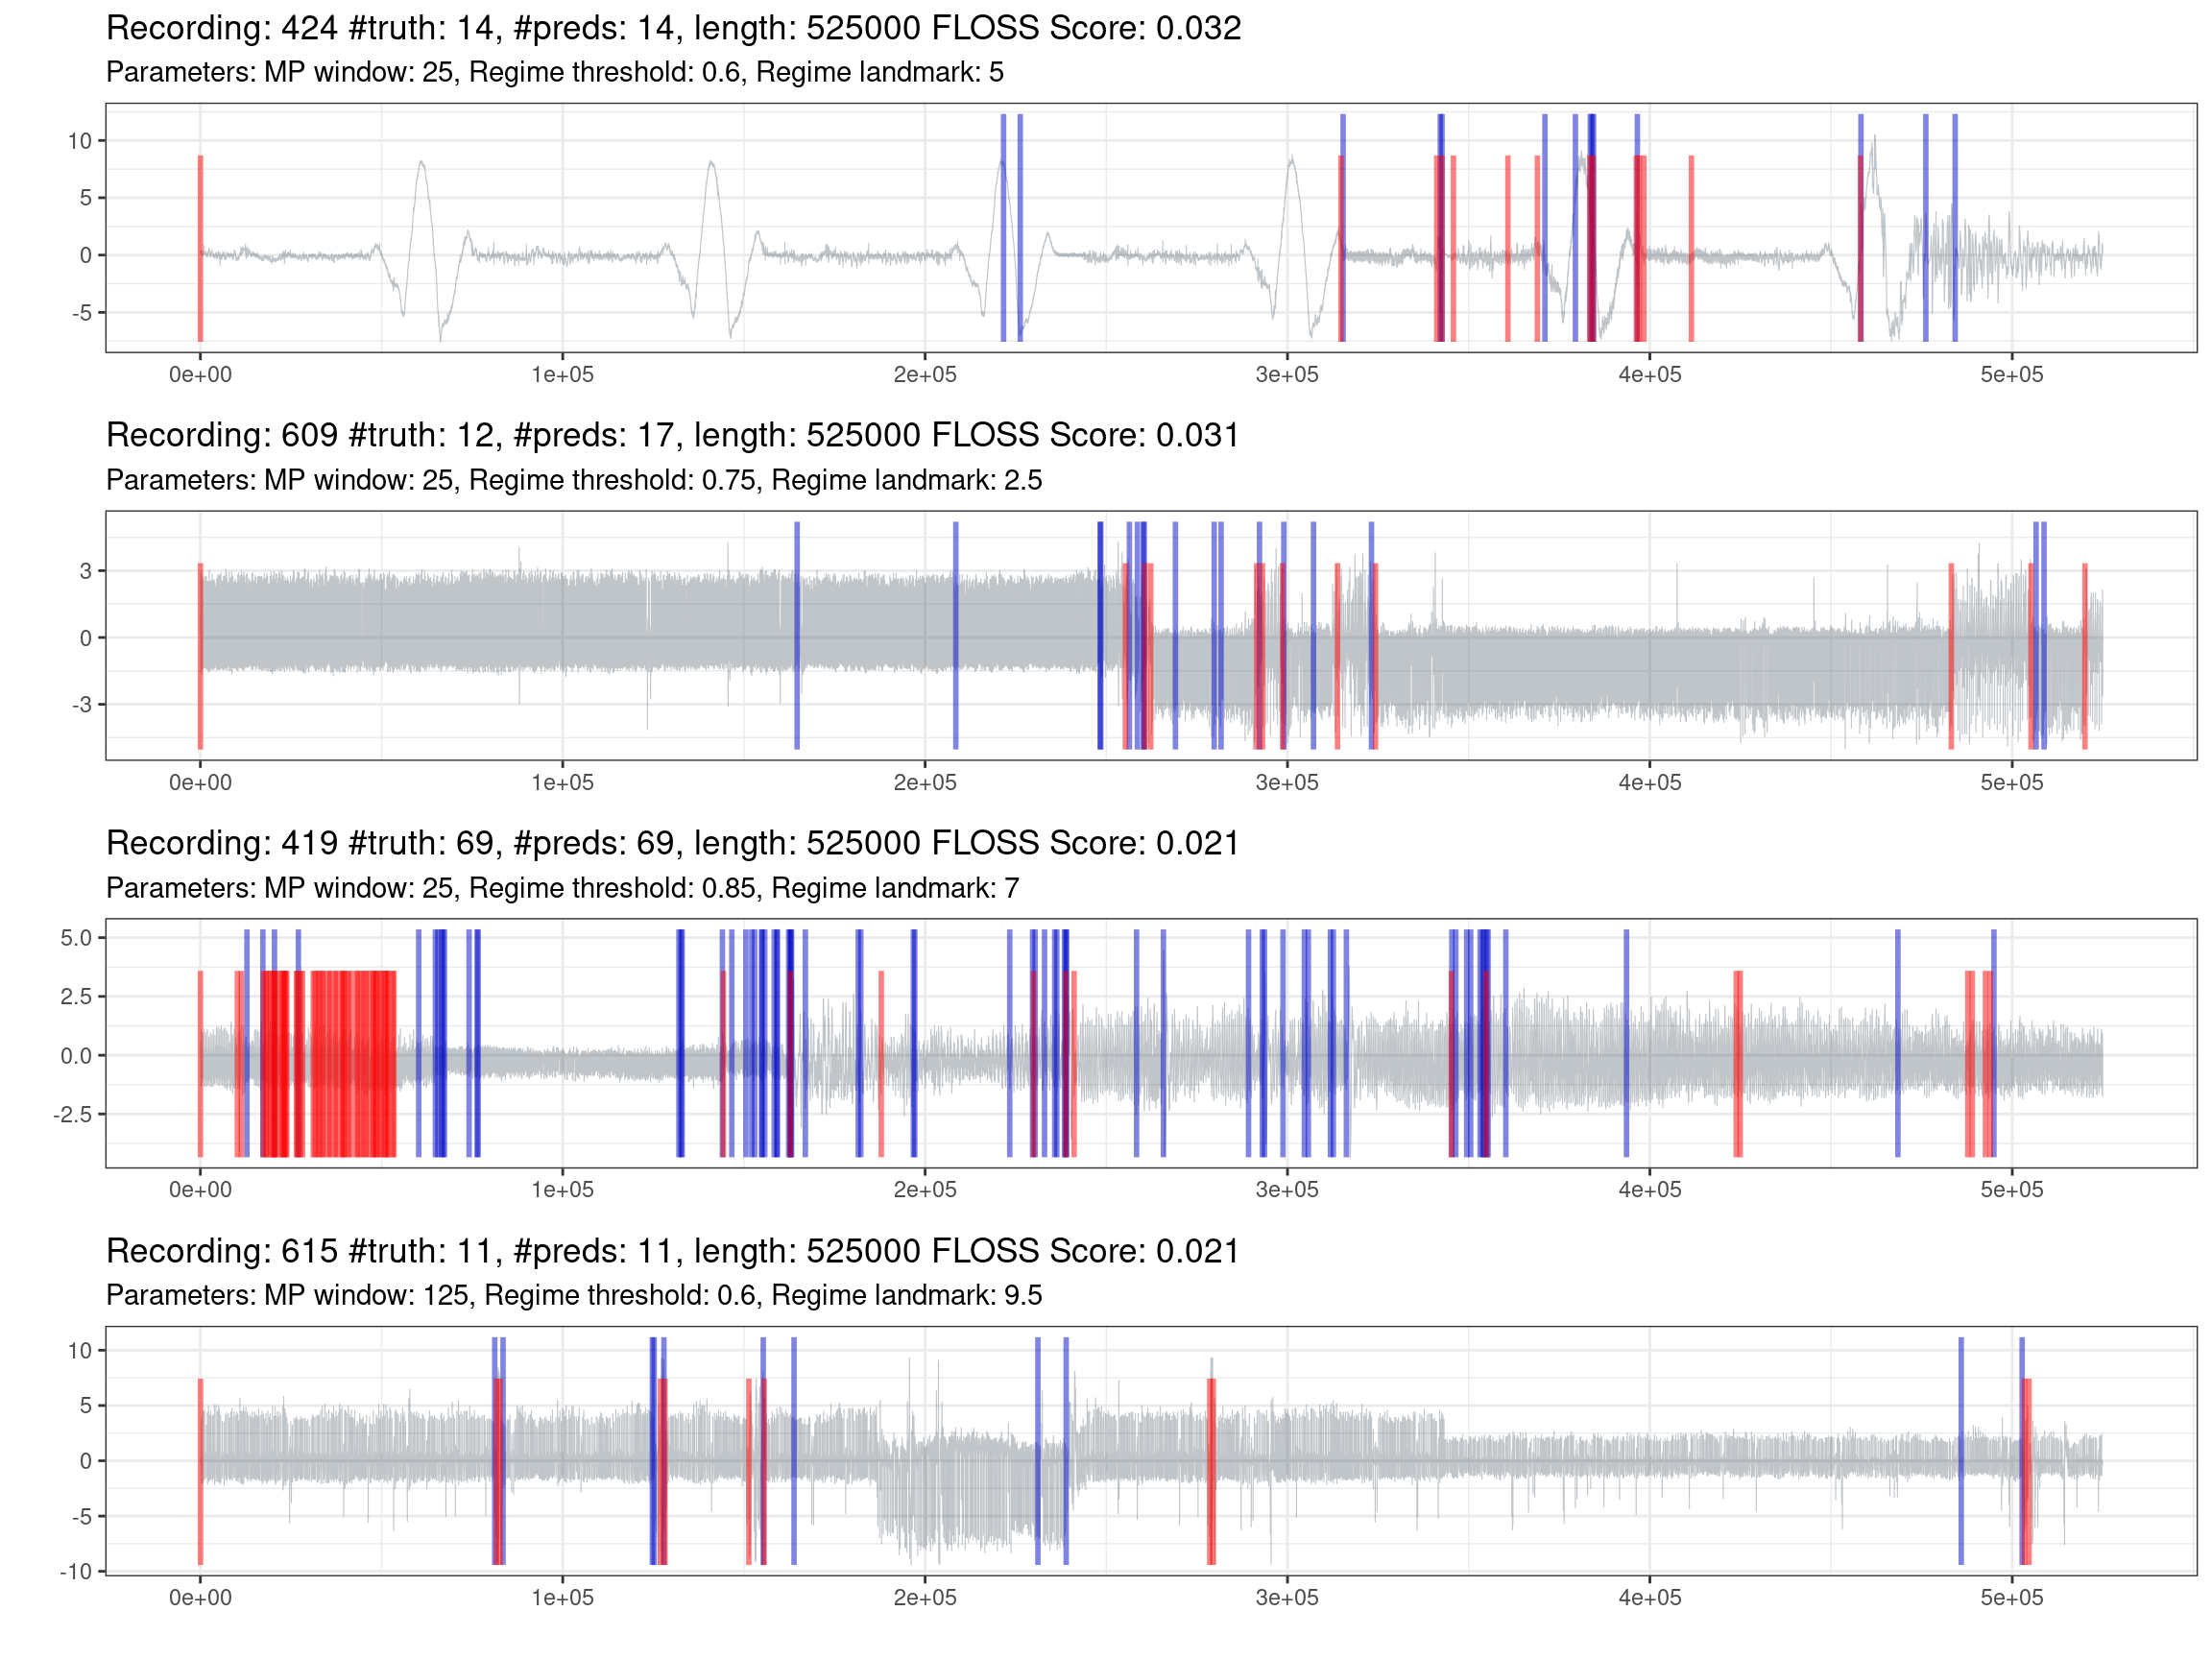This screenshot has height=1659, width=2212.
Task: Click red marker at zero in Recording 609 plot
Action: point(200,656)
